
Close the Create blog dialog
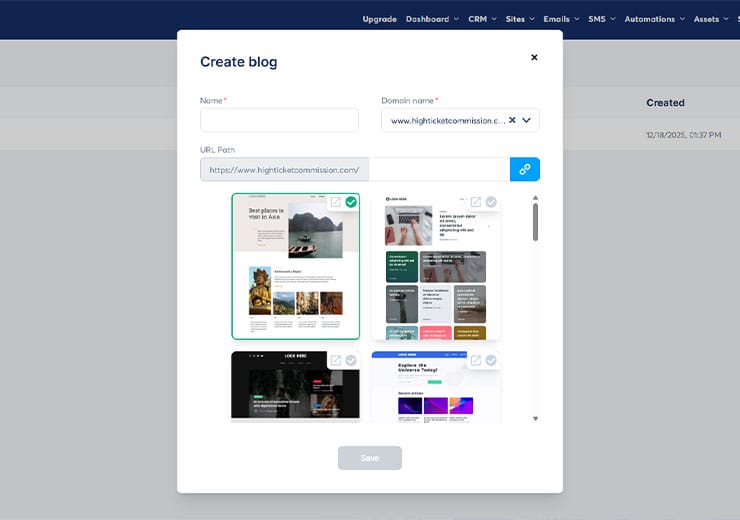534,58
